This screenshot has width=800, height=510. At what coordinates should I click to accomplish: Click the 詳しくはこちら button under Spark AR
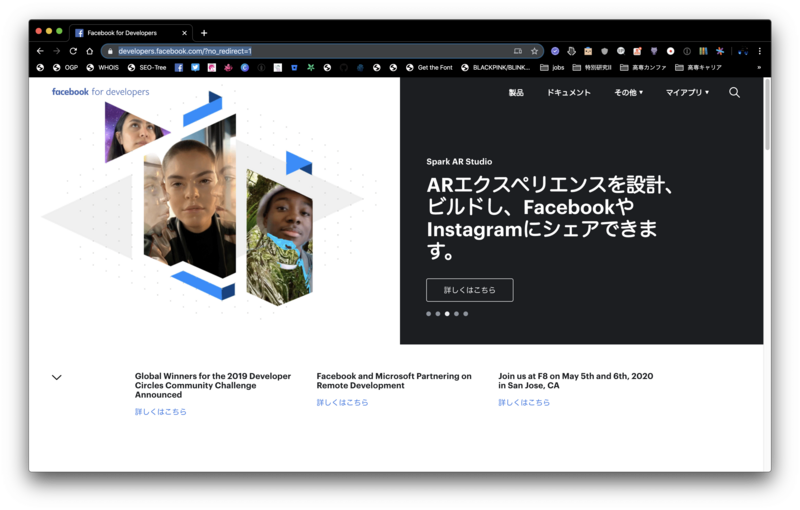(469, 290)
